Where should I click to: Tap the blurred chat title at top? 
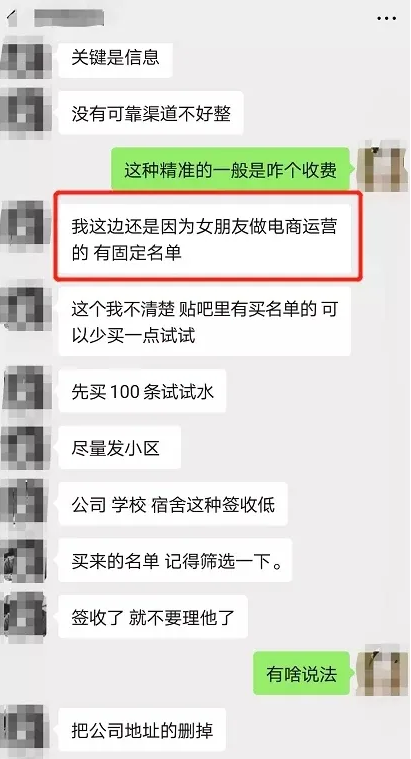69,18
